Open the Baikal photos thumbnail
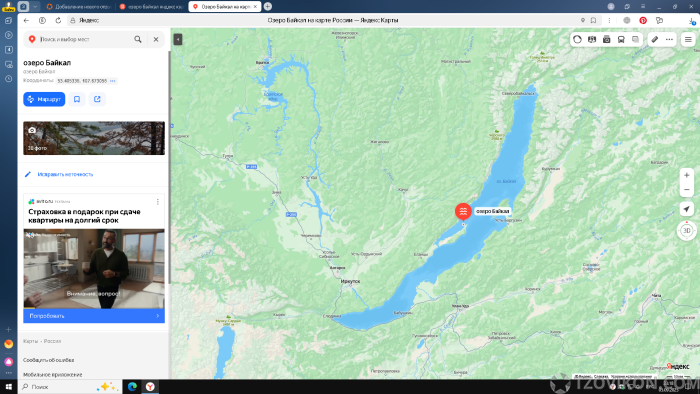This screenshot has height=394, width=700. (x=94, y=138)
